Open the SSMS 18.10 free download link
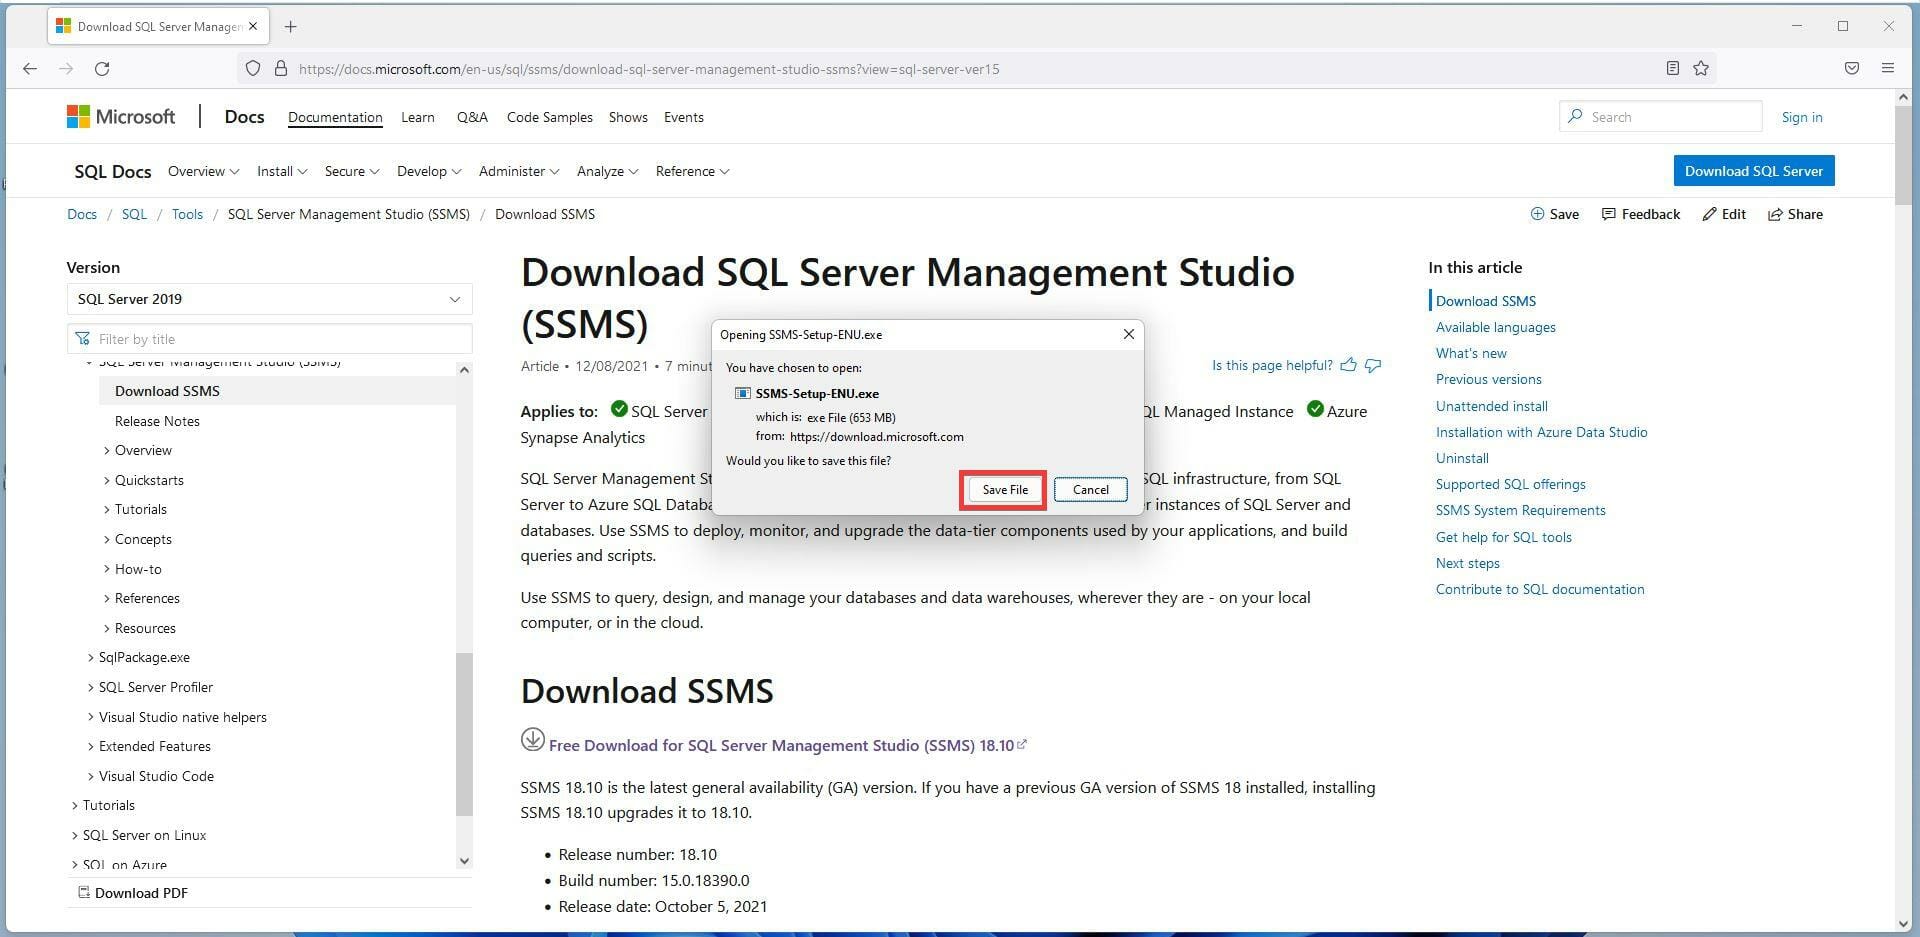 (783, 745)
